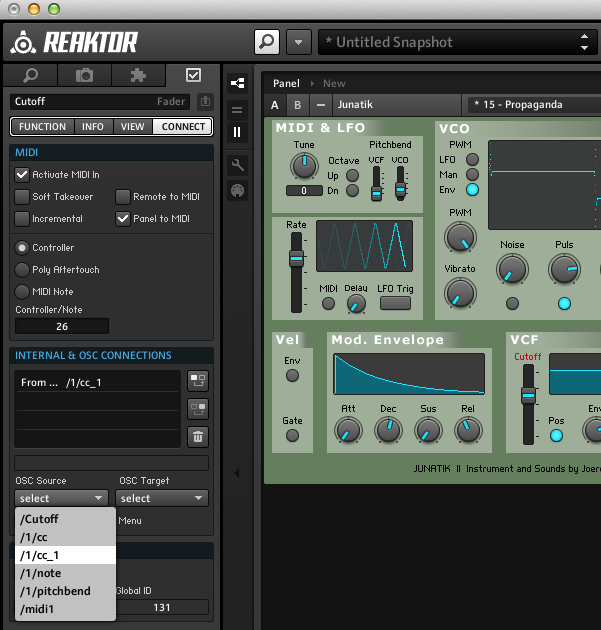Uncheck Panel to MIDI checkbox
The height and width of the screenshot is (630, 601).
[123, 219]
